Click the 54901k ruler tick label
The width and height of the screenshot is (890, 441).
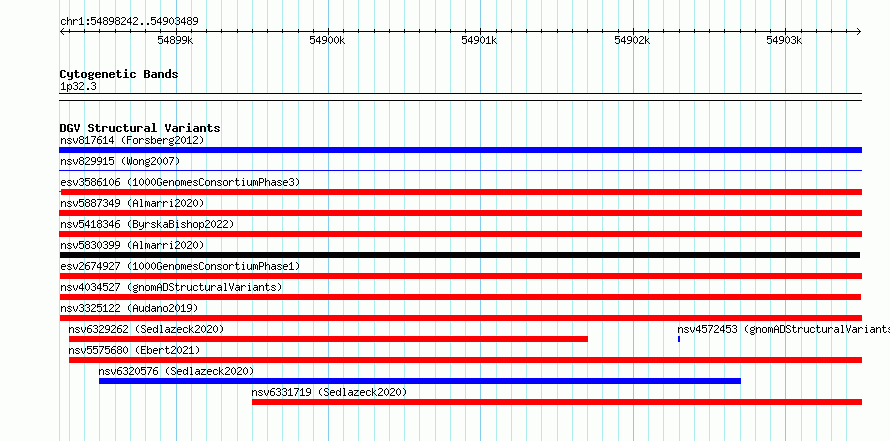[x=479, y=40]
